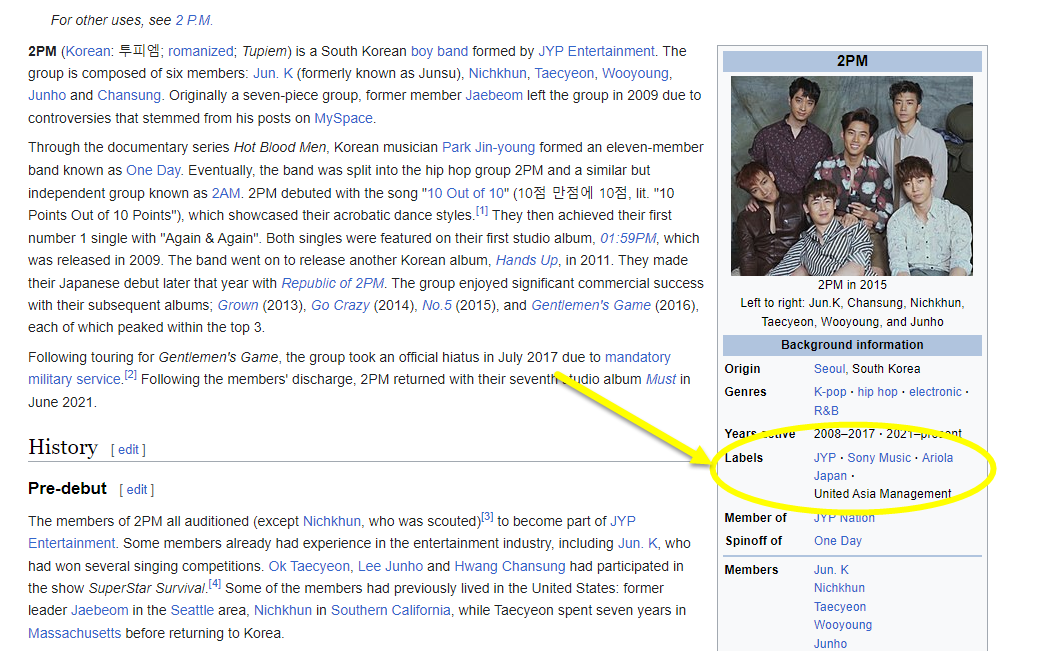Open the Sony Music label link

tap(879, 458)
